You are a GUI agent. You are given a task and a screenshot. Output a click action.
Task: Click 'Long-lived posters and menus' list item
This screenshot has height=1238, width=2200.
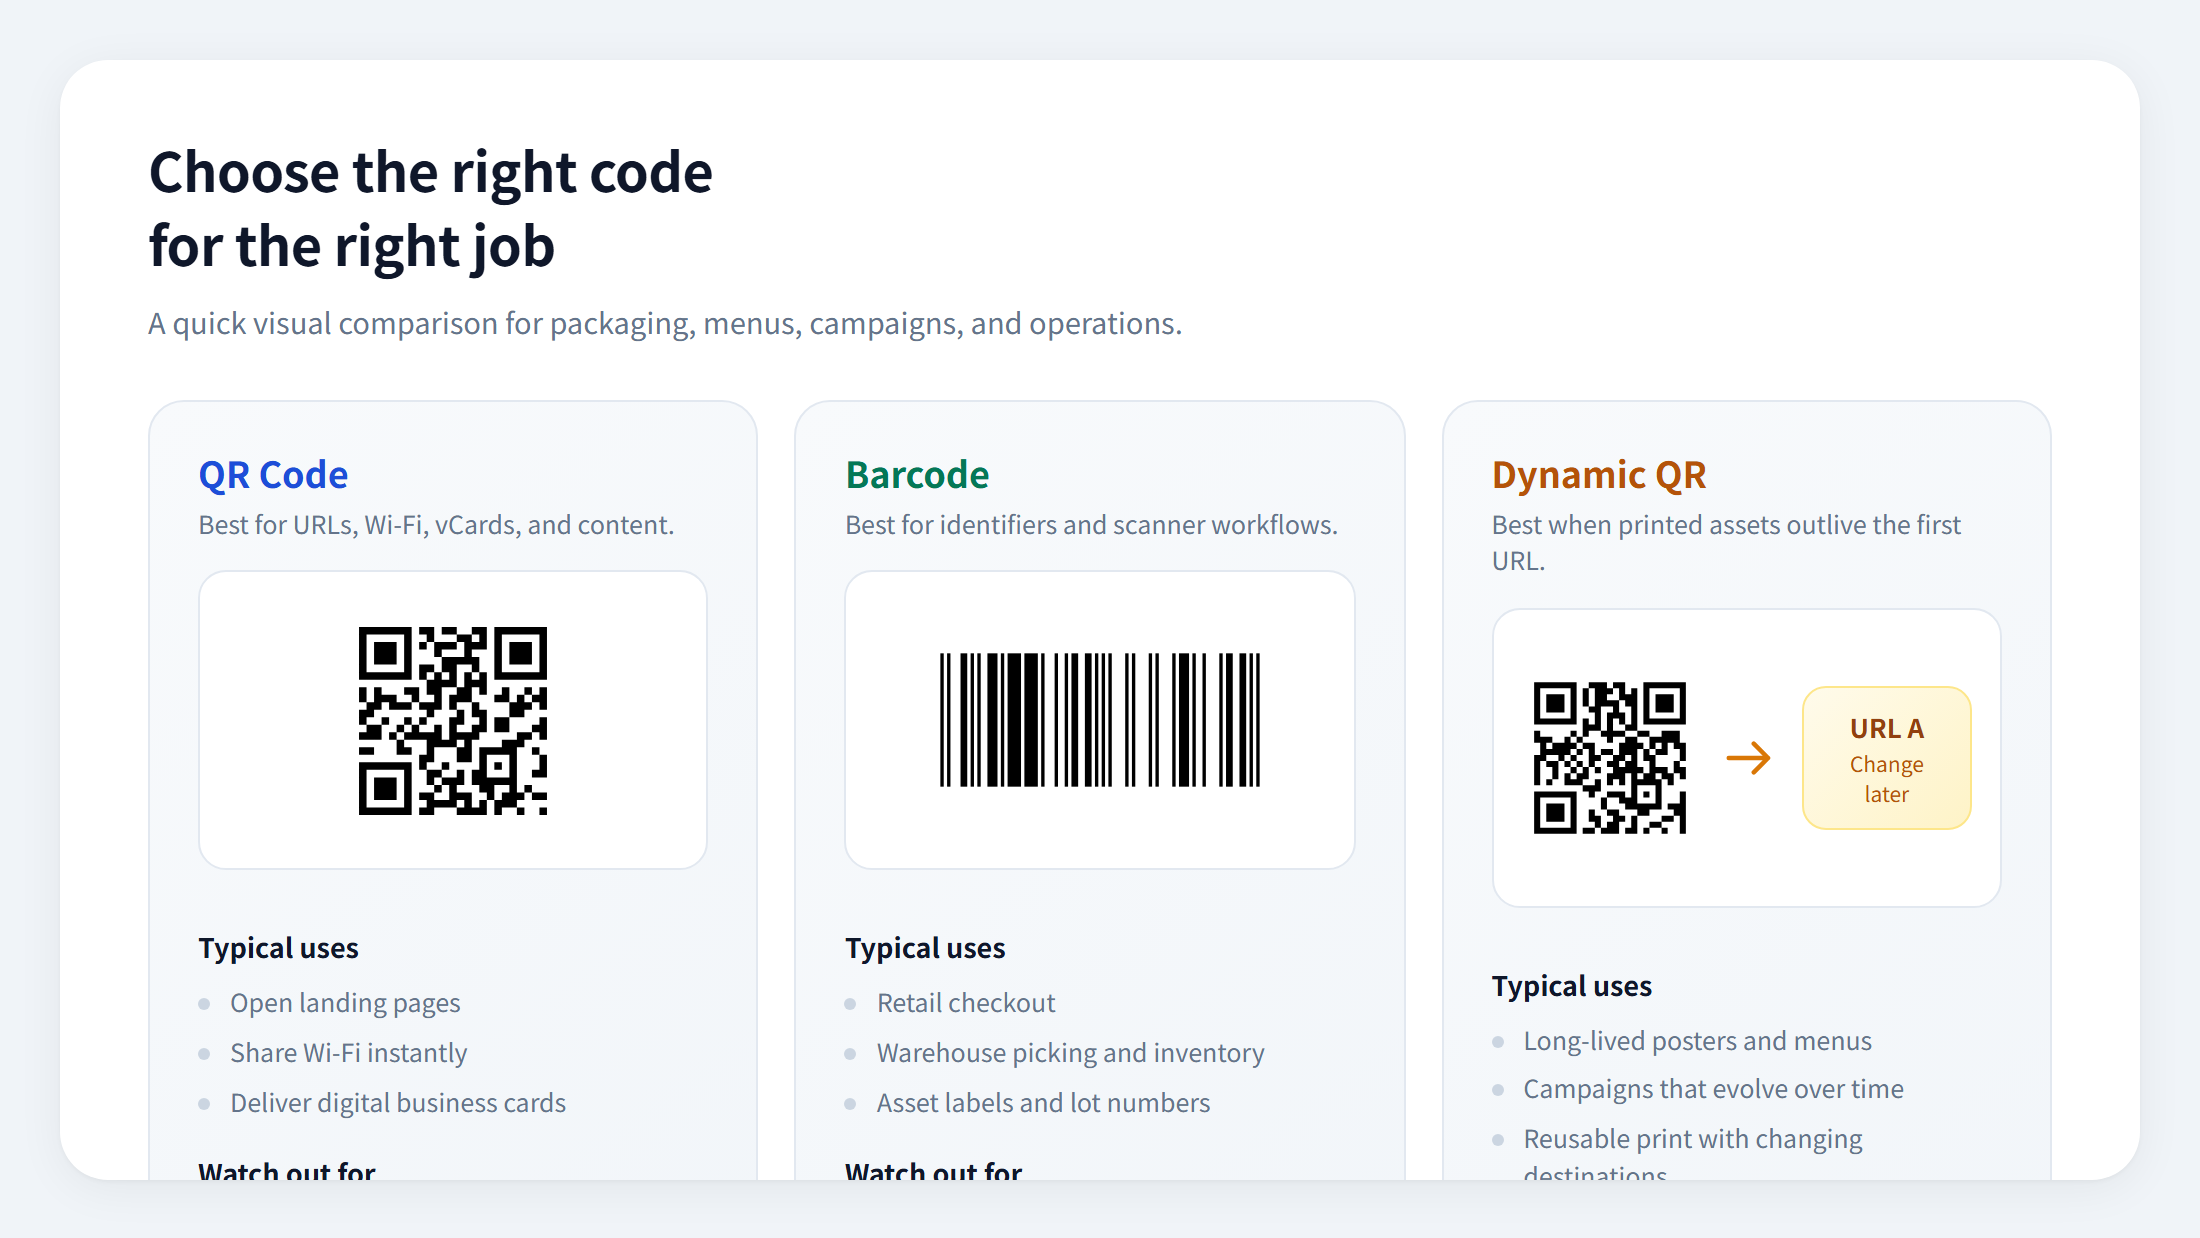pyautogui.click(x=1697, y=1041)
